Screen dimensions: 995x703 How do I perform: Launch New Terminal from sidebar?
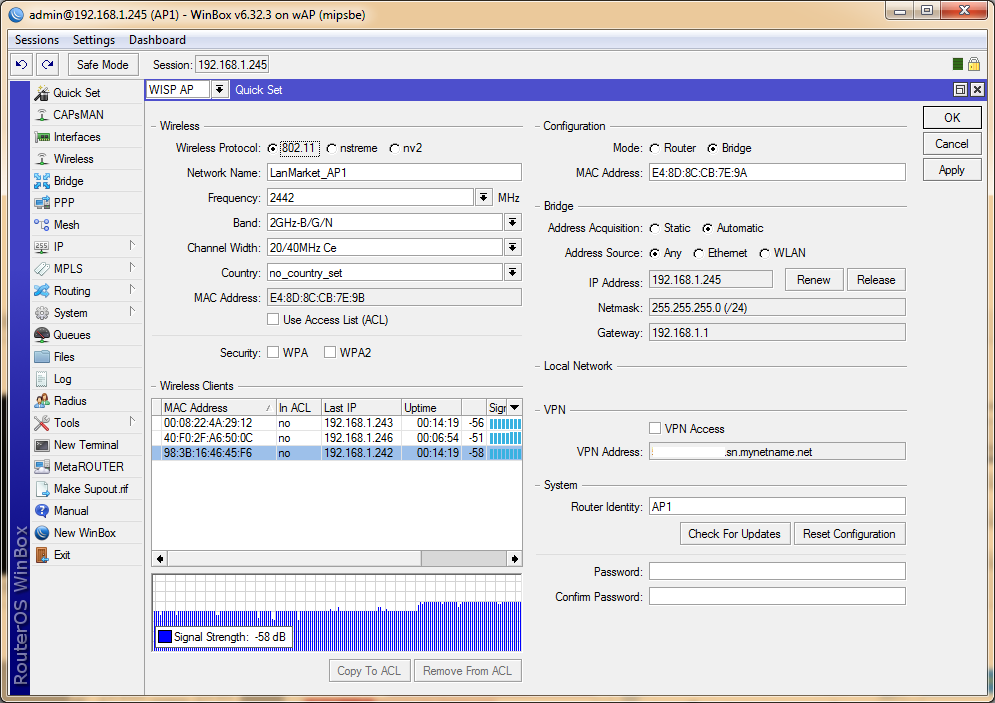[85, 445]
